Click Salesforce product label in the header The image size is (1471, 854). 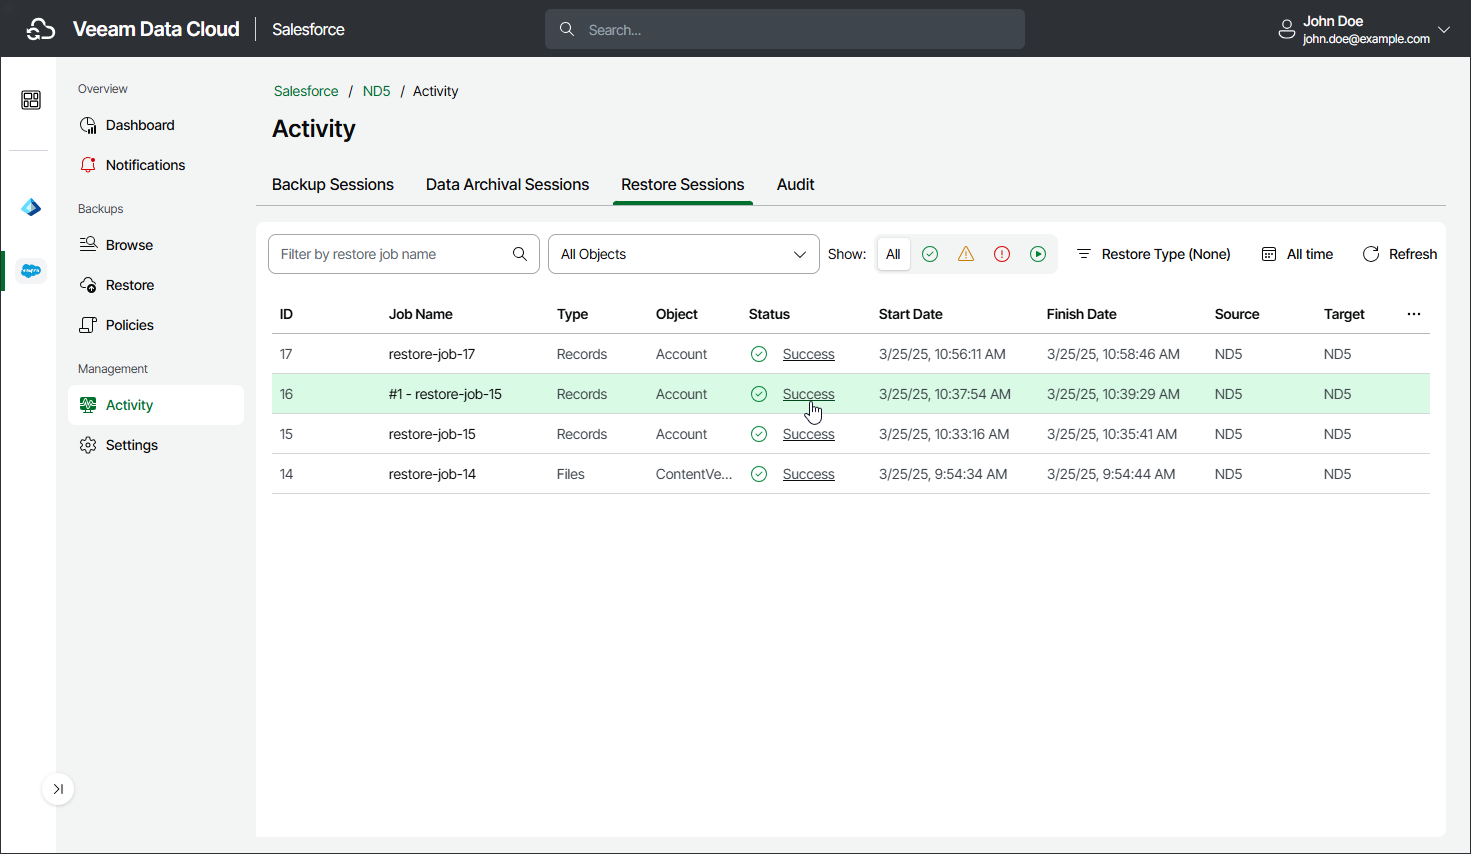point(308,29)
